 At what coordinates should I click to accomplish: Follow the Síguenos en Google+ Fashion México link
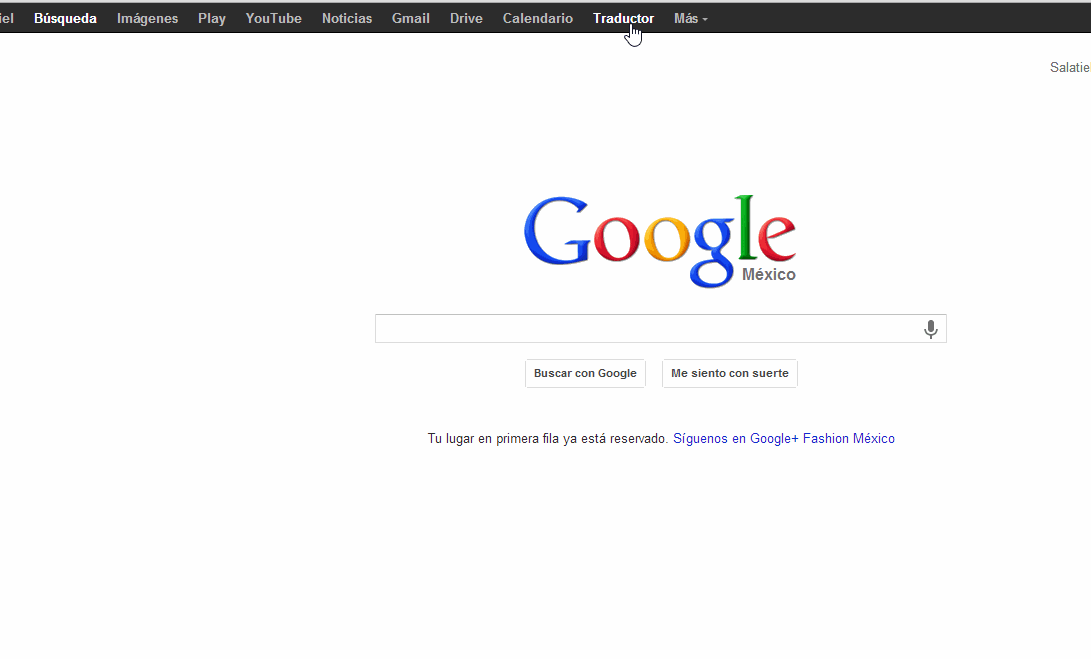(x=783, y=438)
